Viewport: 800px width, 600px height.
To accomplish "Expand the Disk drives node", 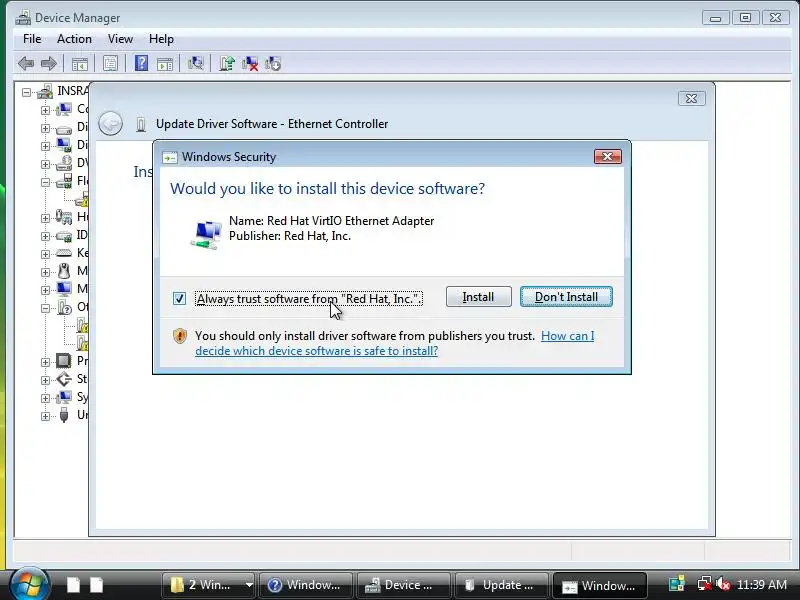I will coord(45,128).
